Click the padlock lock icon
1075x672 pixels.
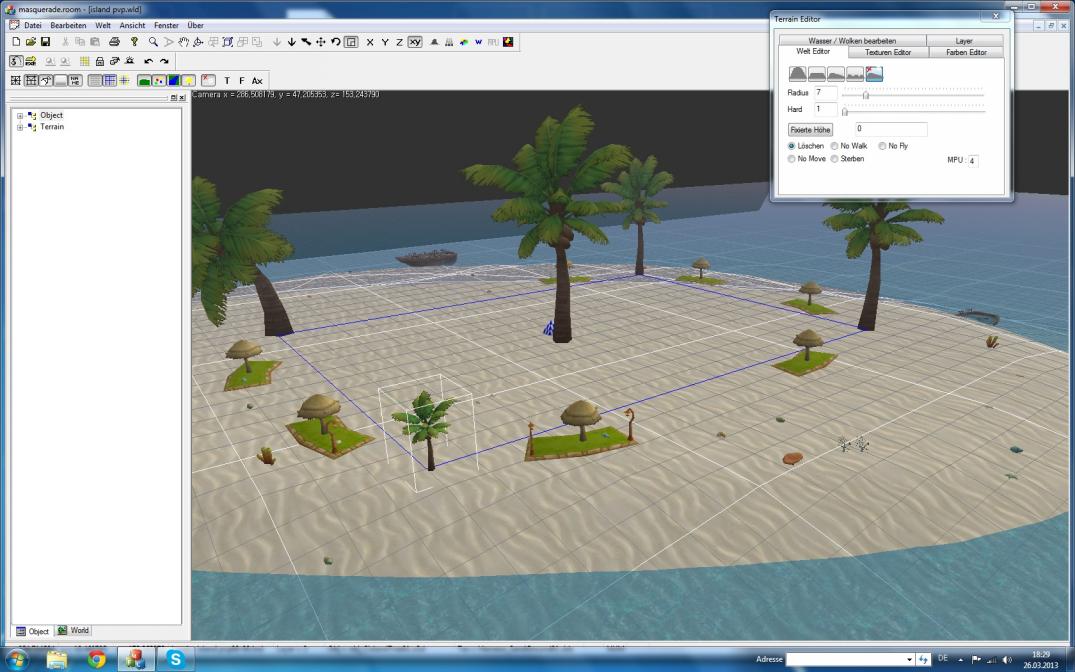(100, 61)
